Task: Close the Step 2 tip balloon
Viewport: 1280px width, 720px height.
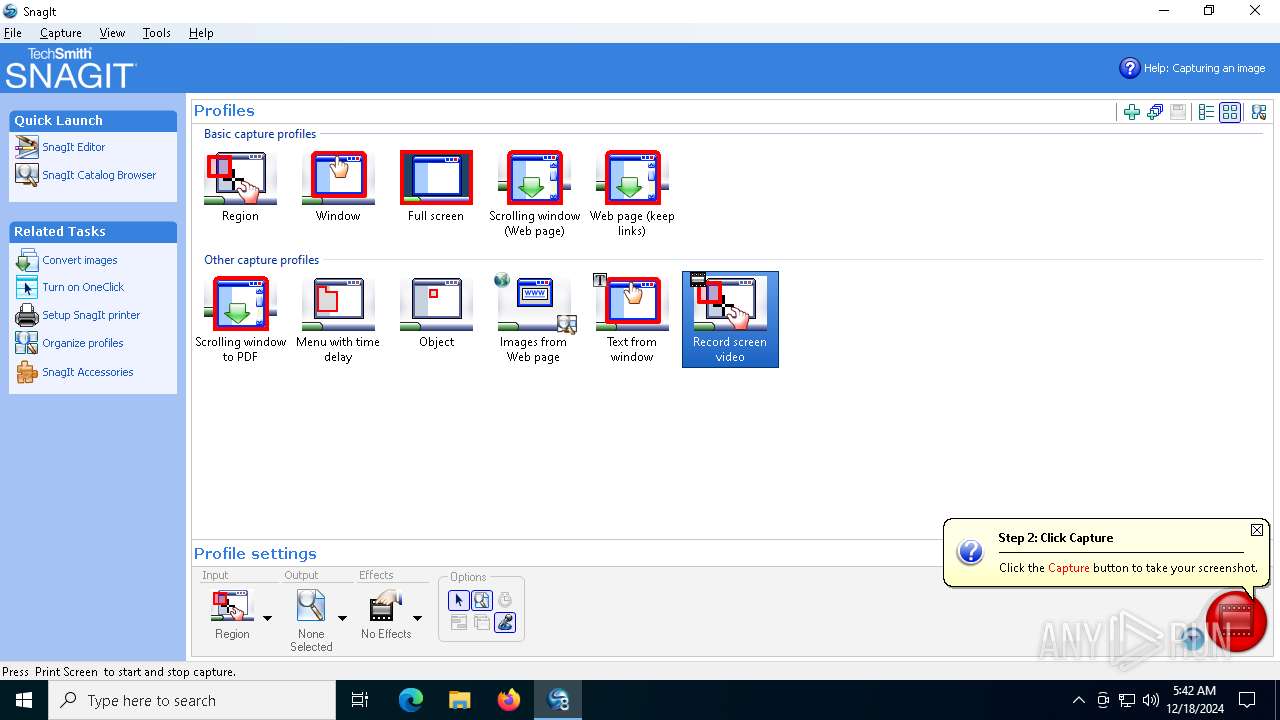Action: 1257,530
